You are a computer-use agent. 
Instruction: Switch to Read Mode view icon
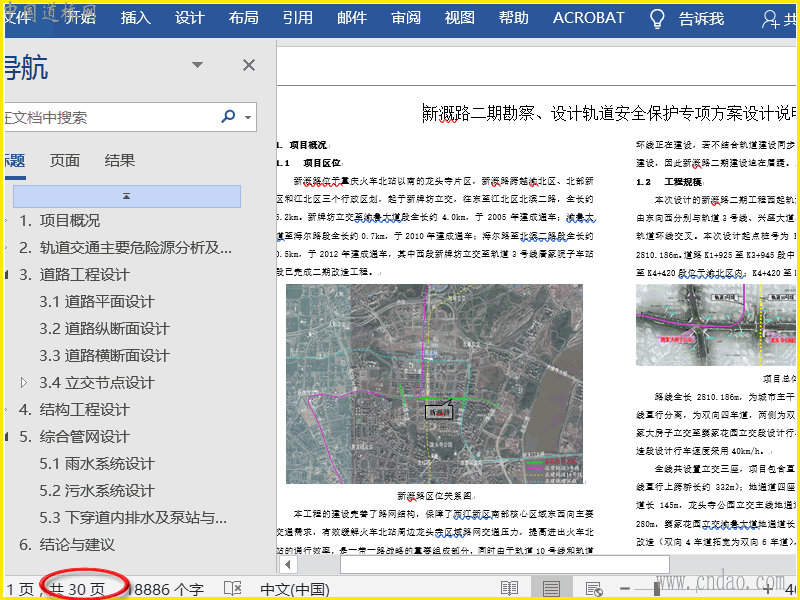pyautogui.click(x=510, y=589)
